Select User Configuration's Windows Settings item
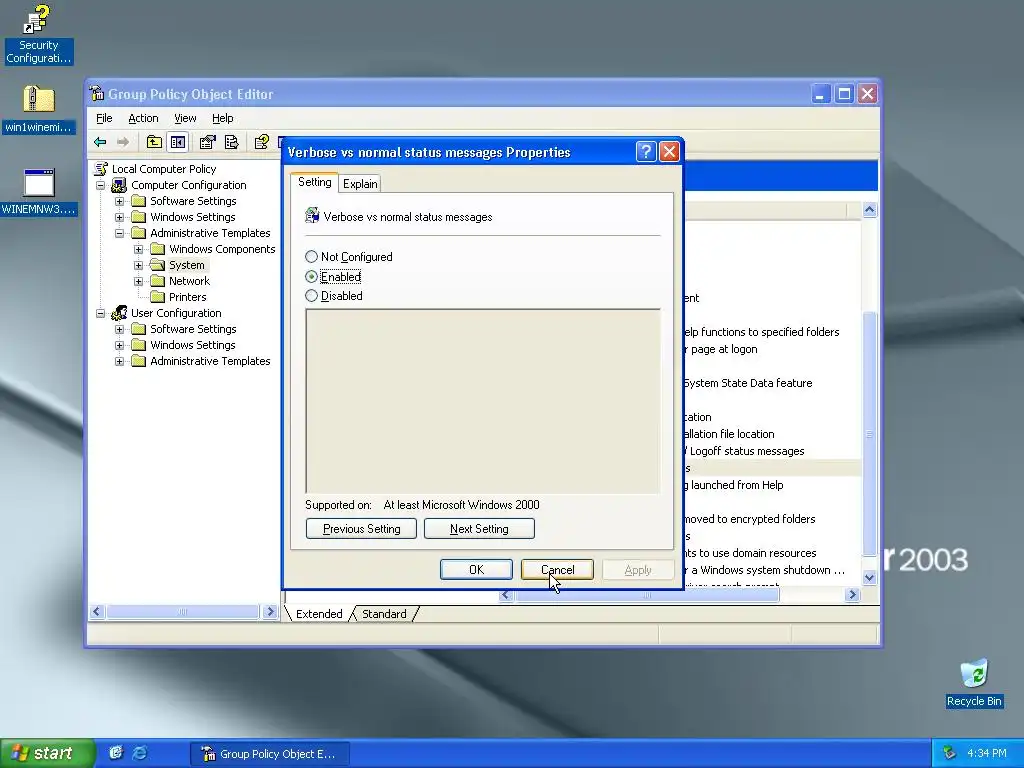Viewport: 1024px width, 768px height. click(193, 345)
